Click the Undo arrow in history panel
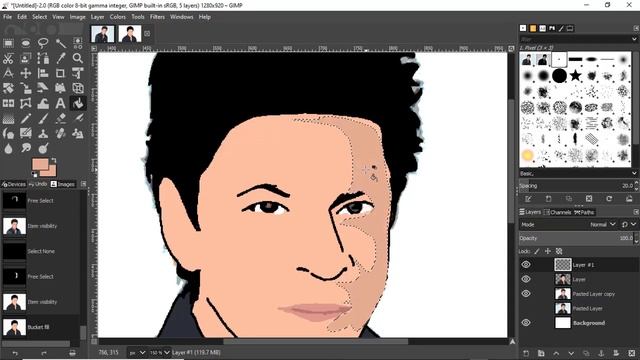The height and width of the screenshot is (360, 640). (x=15, y=353)
